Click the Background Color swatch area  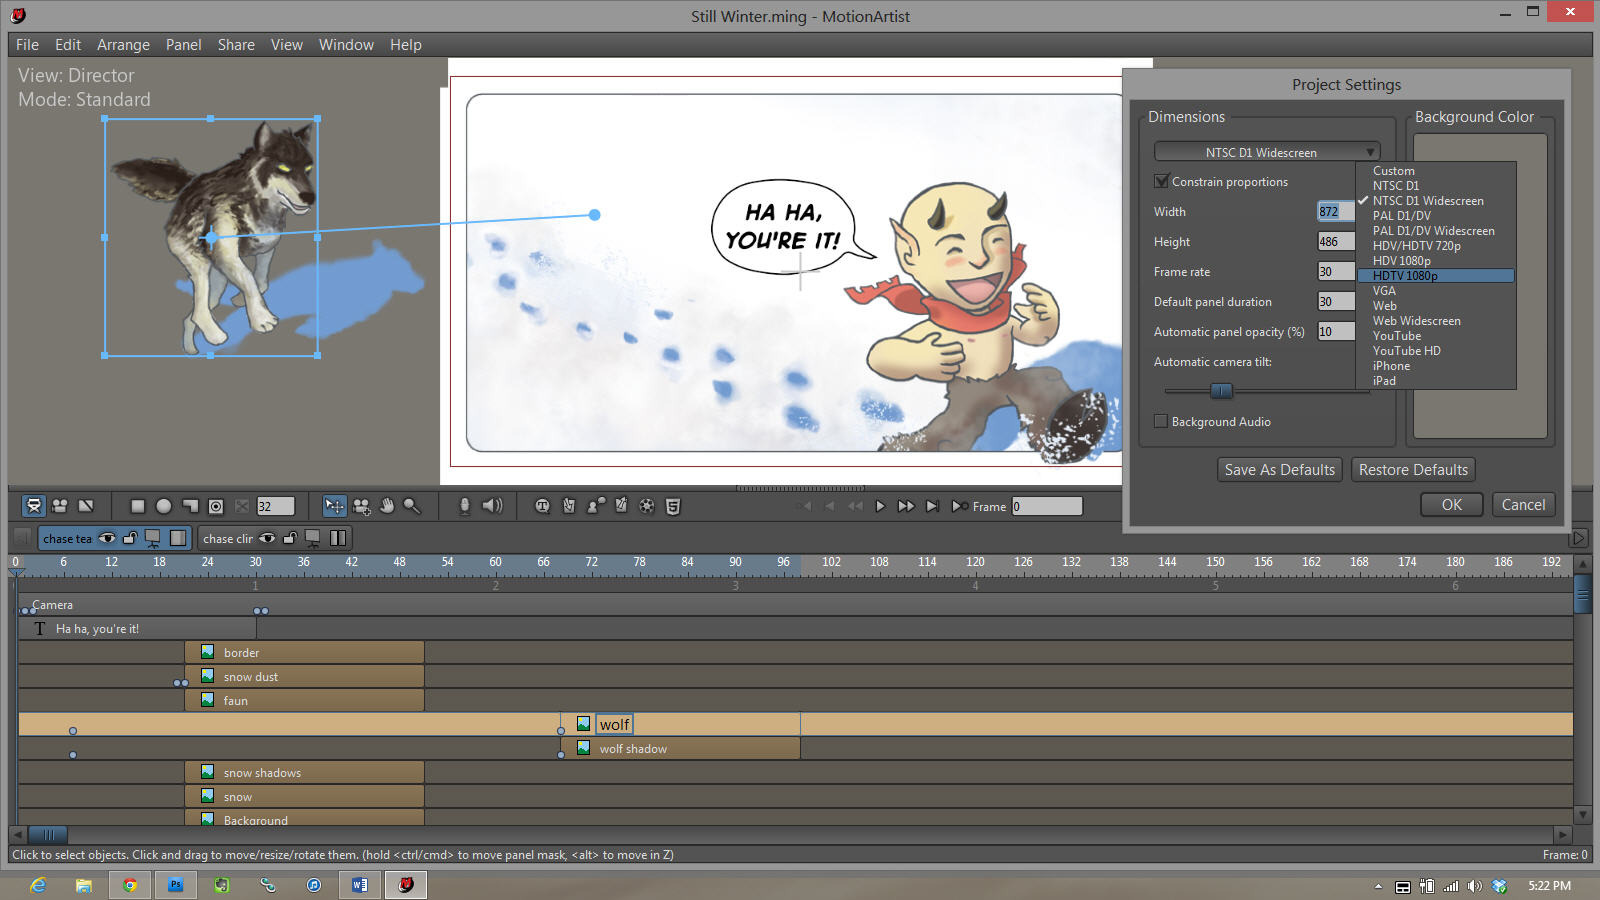(x=1480, y=286)
